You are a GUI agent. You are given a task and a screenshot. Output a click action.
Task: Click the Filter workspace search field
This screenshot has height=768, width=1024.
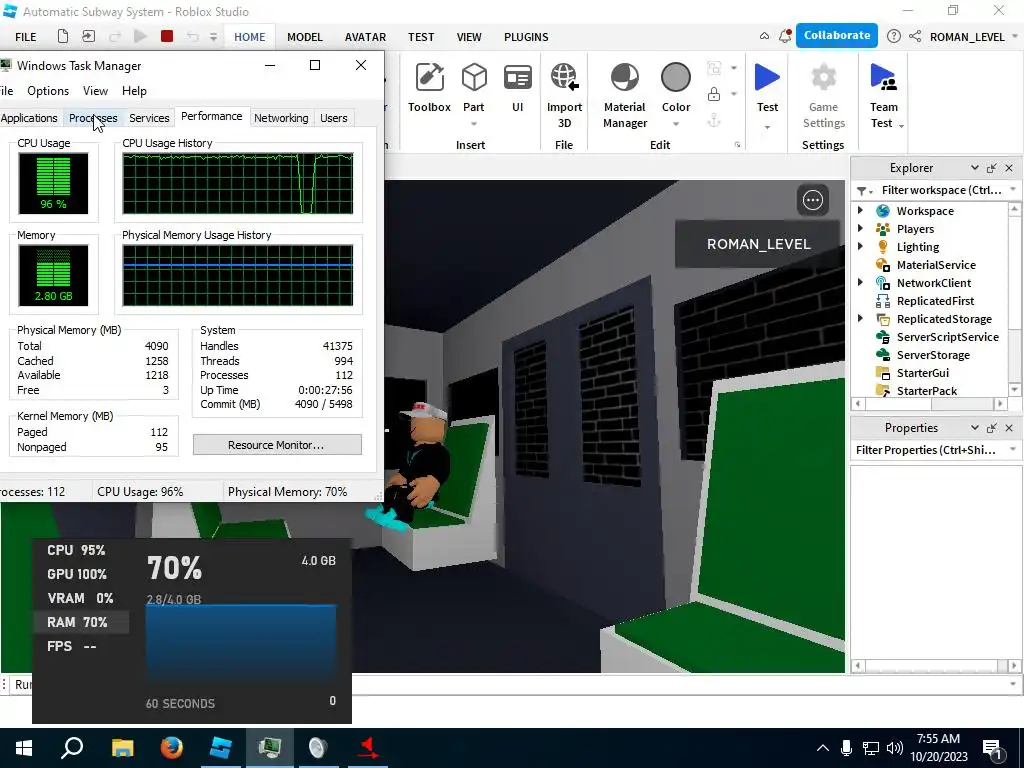click(940, 190)
